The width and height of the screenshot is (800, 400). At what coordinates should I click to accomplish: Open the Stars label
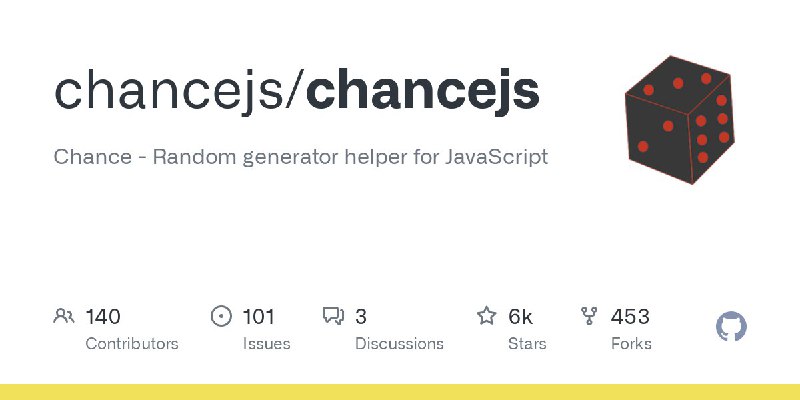click(527, 344)
